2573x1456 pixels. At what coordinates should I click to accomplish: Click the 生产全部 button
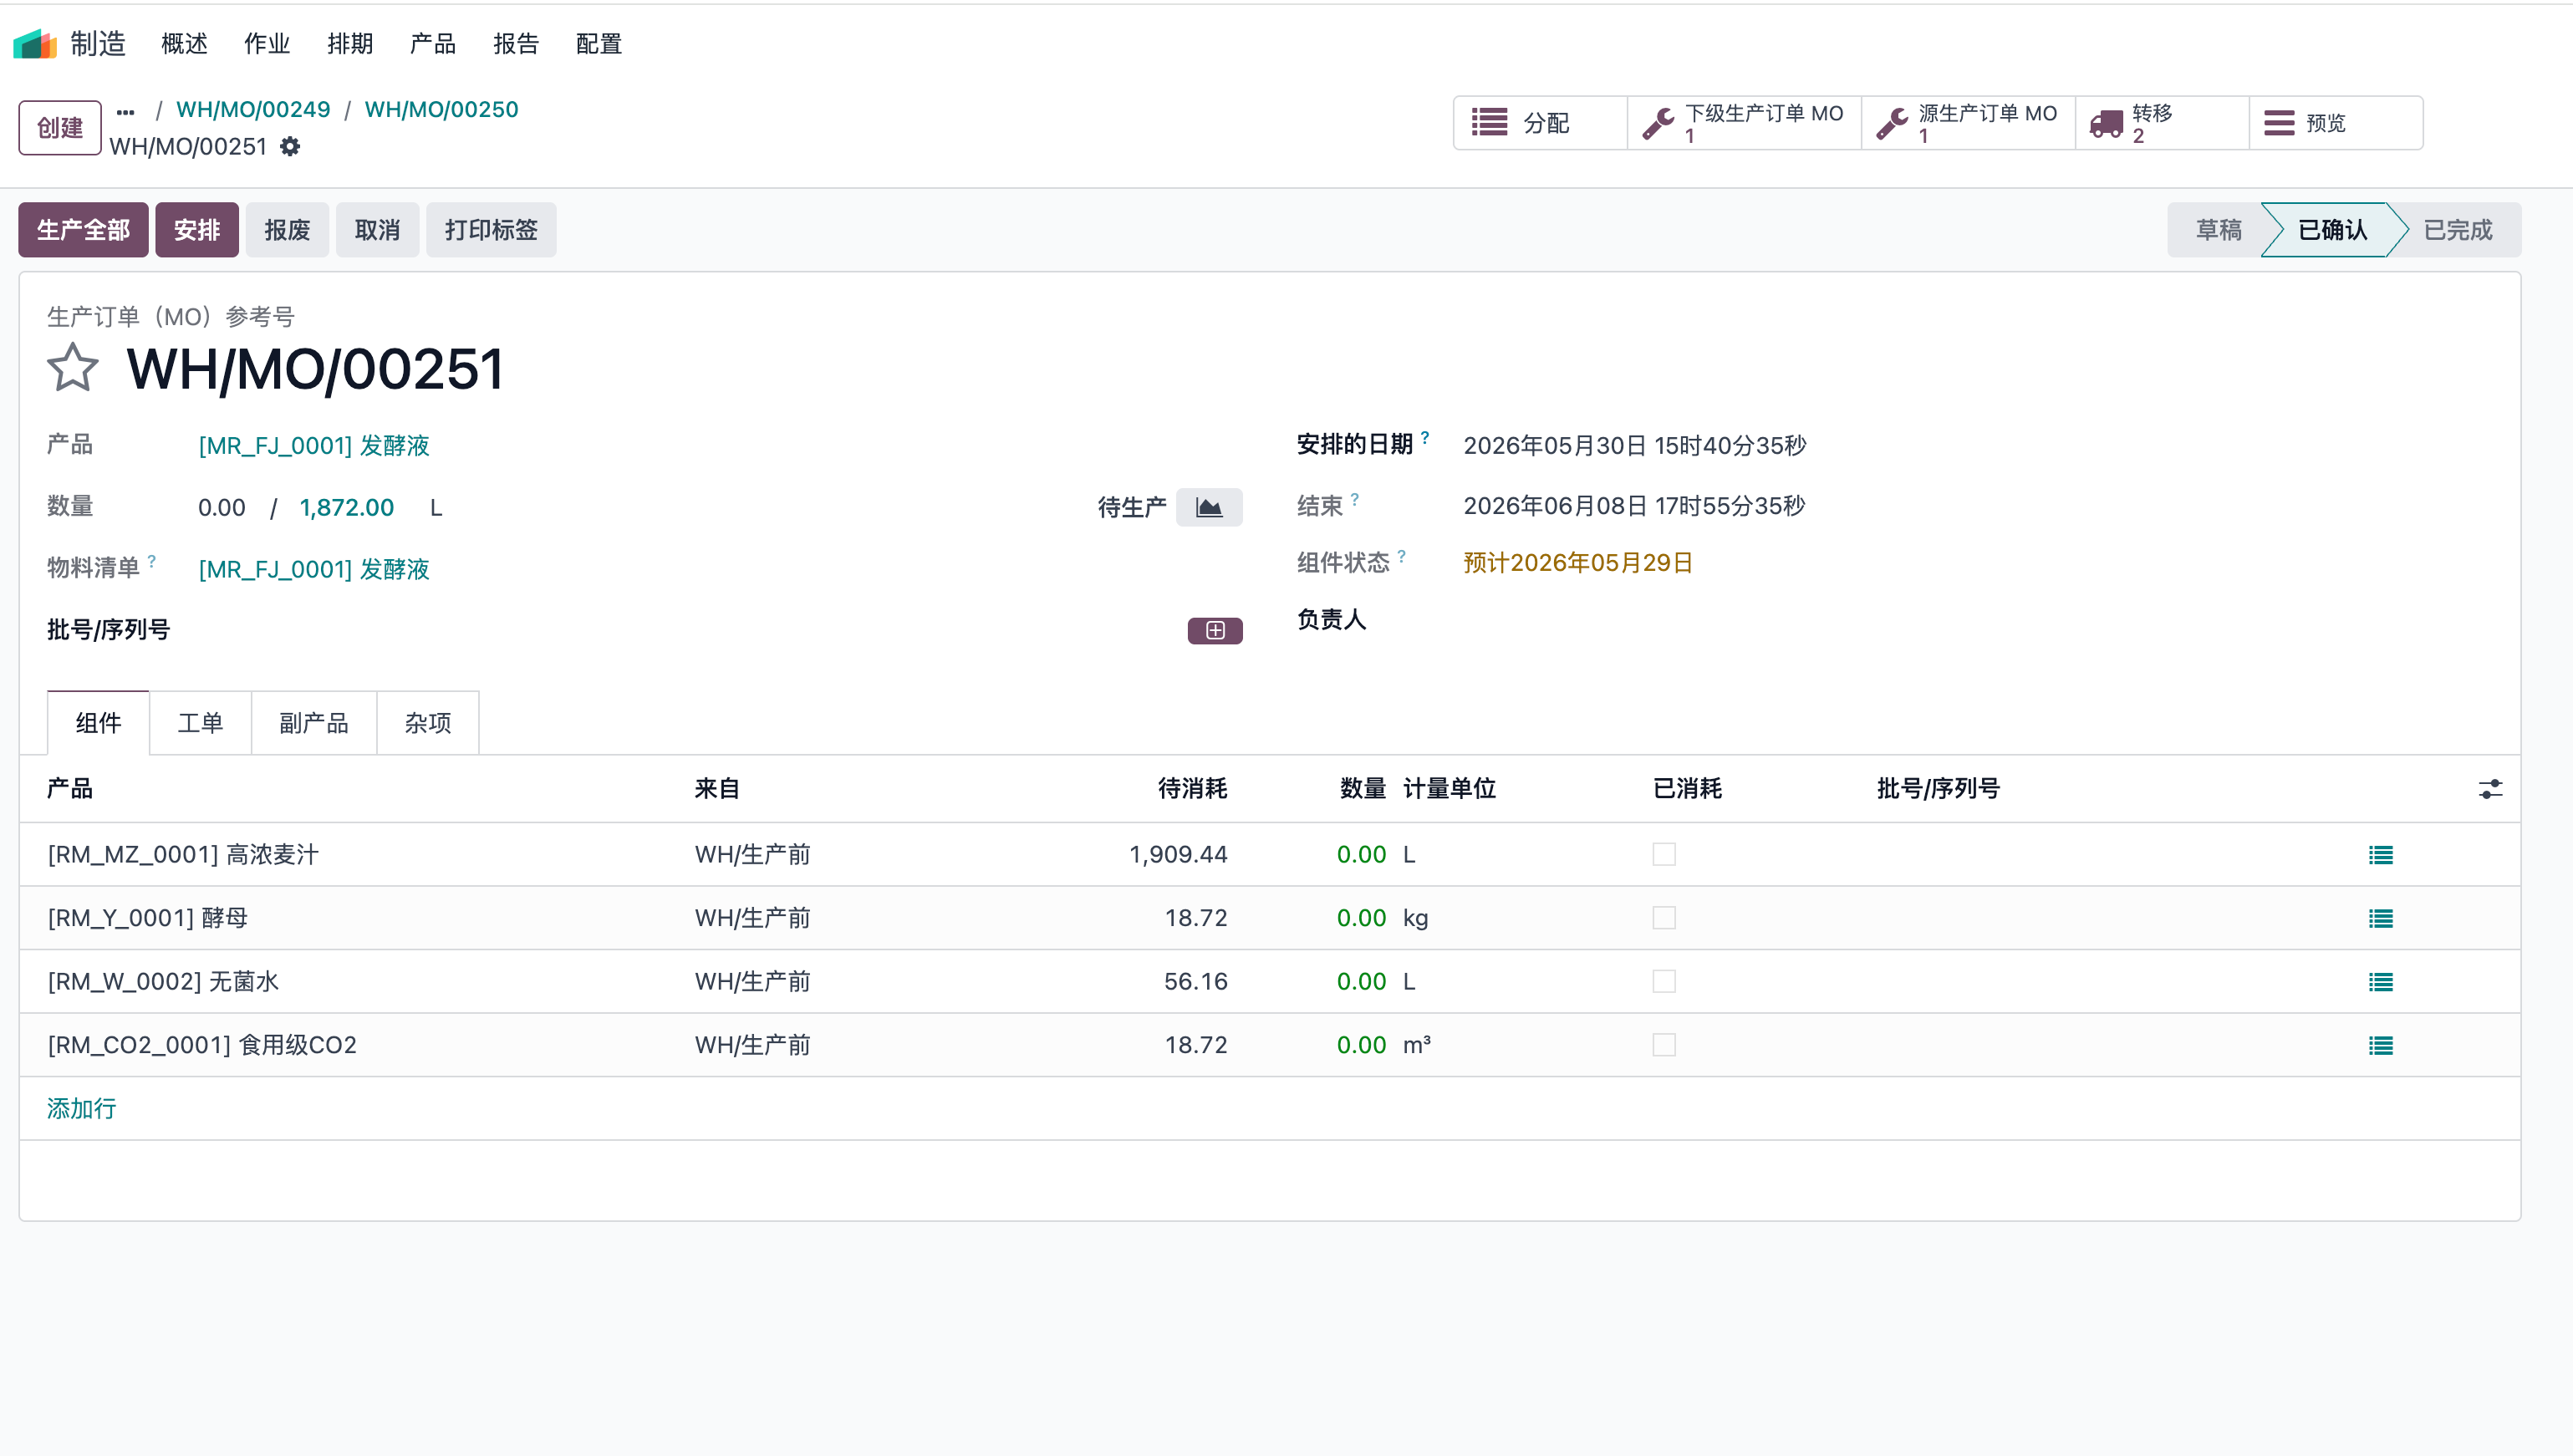click(83, 230)
